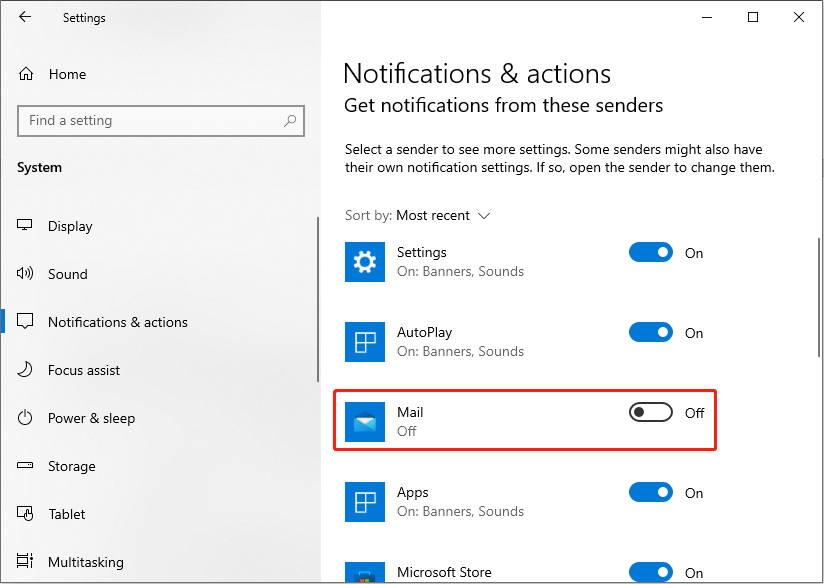Open the Multitasking settings page
824x584 pixels.
(86, 562)
